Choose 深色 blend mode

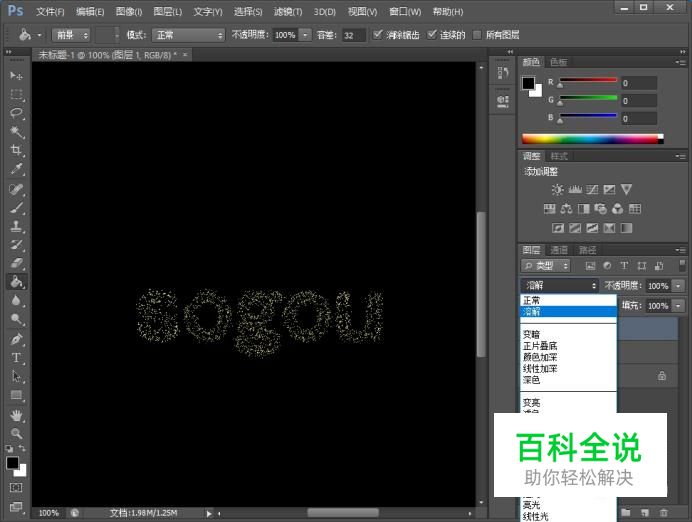(568, 380)
